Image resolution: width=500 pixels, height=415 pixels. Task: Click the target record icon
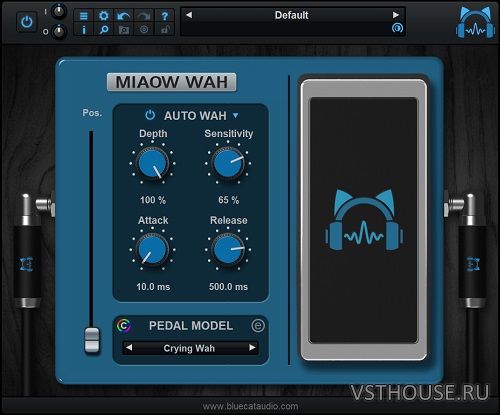tap(144, 29)
